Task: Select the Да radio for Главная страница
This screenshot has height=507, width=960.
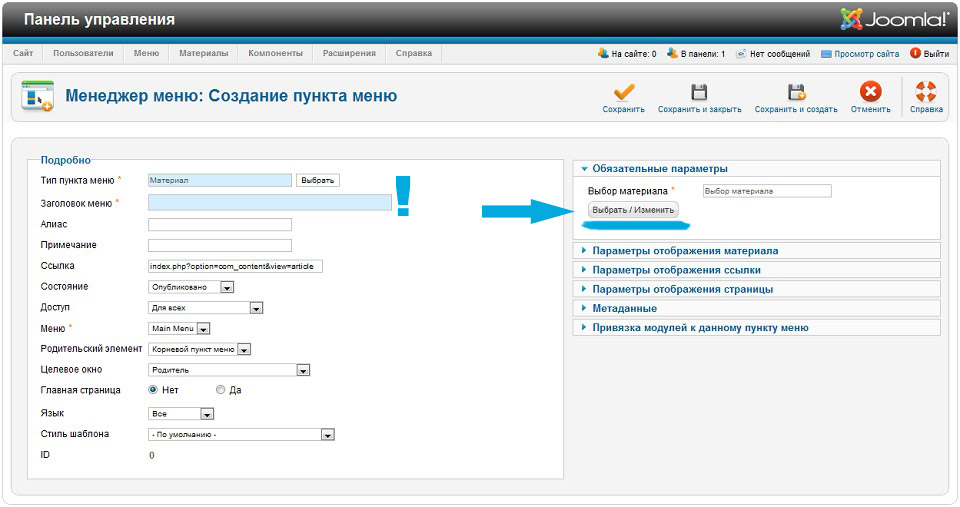Action: coord(221,390)
